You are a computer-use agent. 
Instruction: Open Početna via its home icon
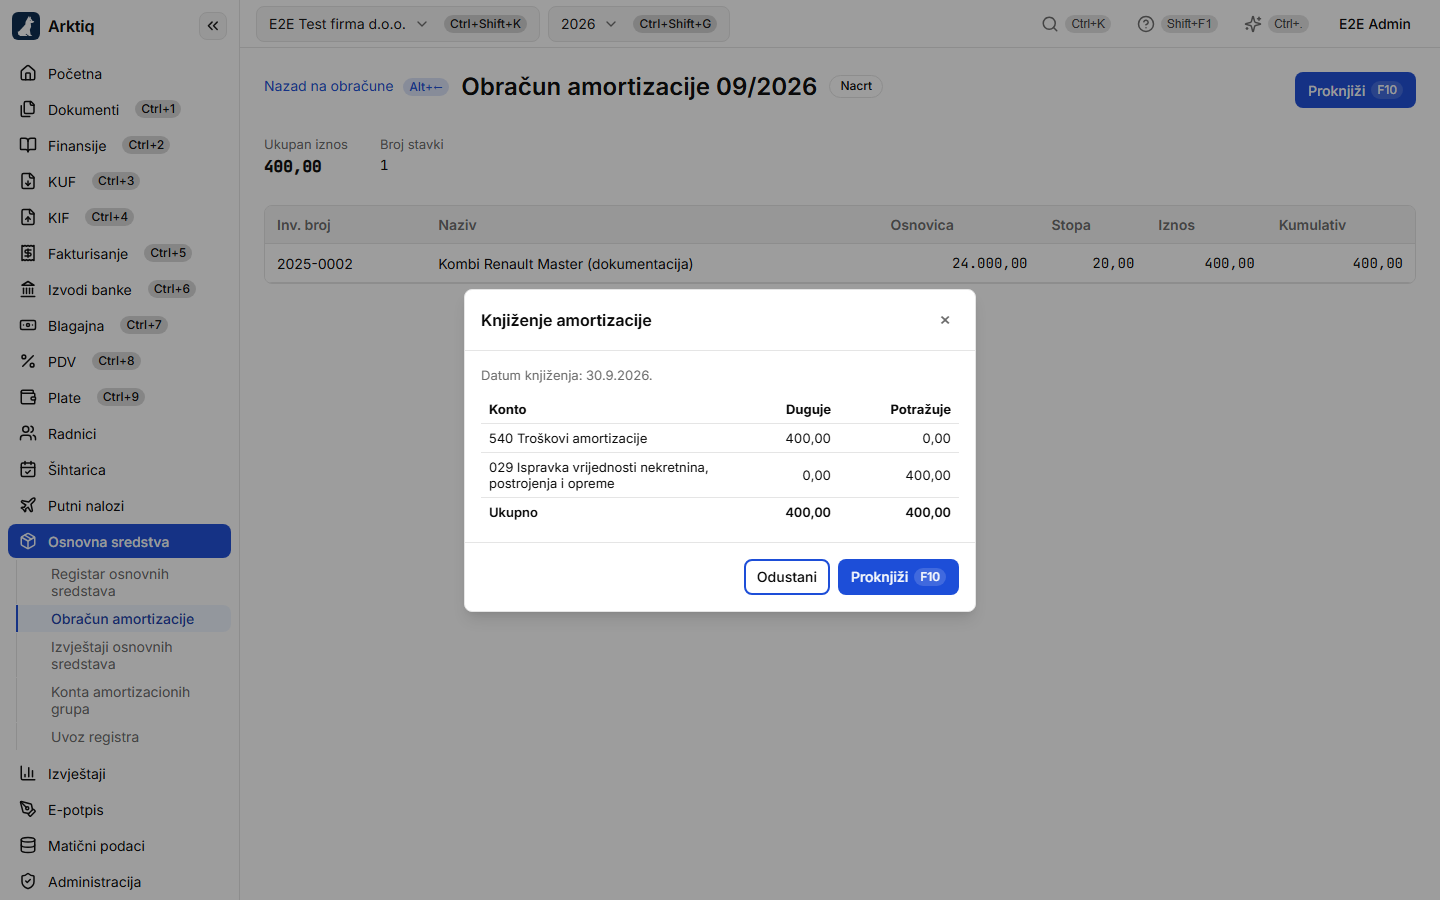[x=28, y=73]
